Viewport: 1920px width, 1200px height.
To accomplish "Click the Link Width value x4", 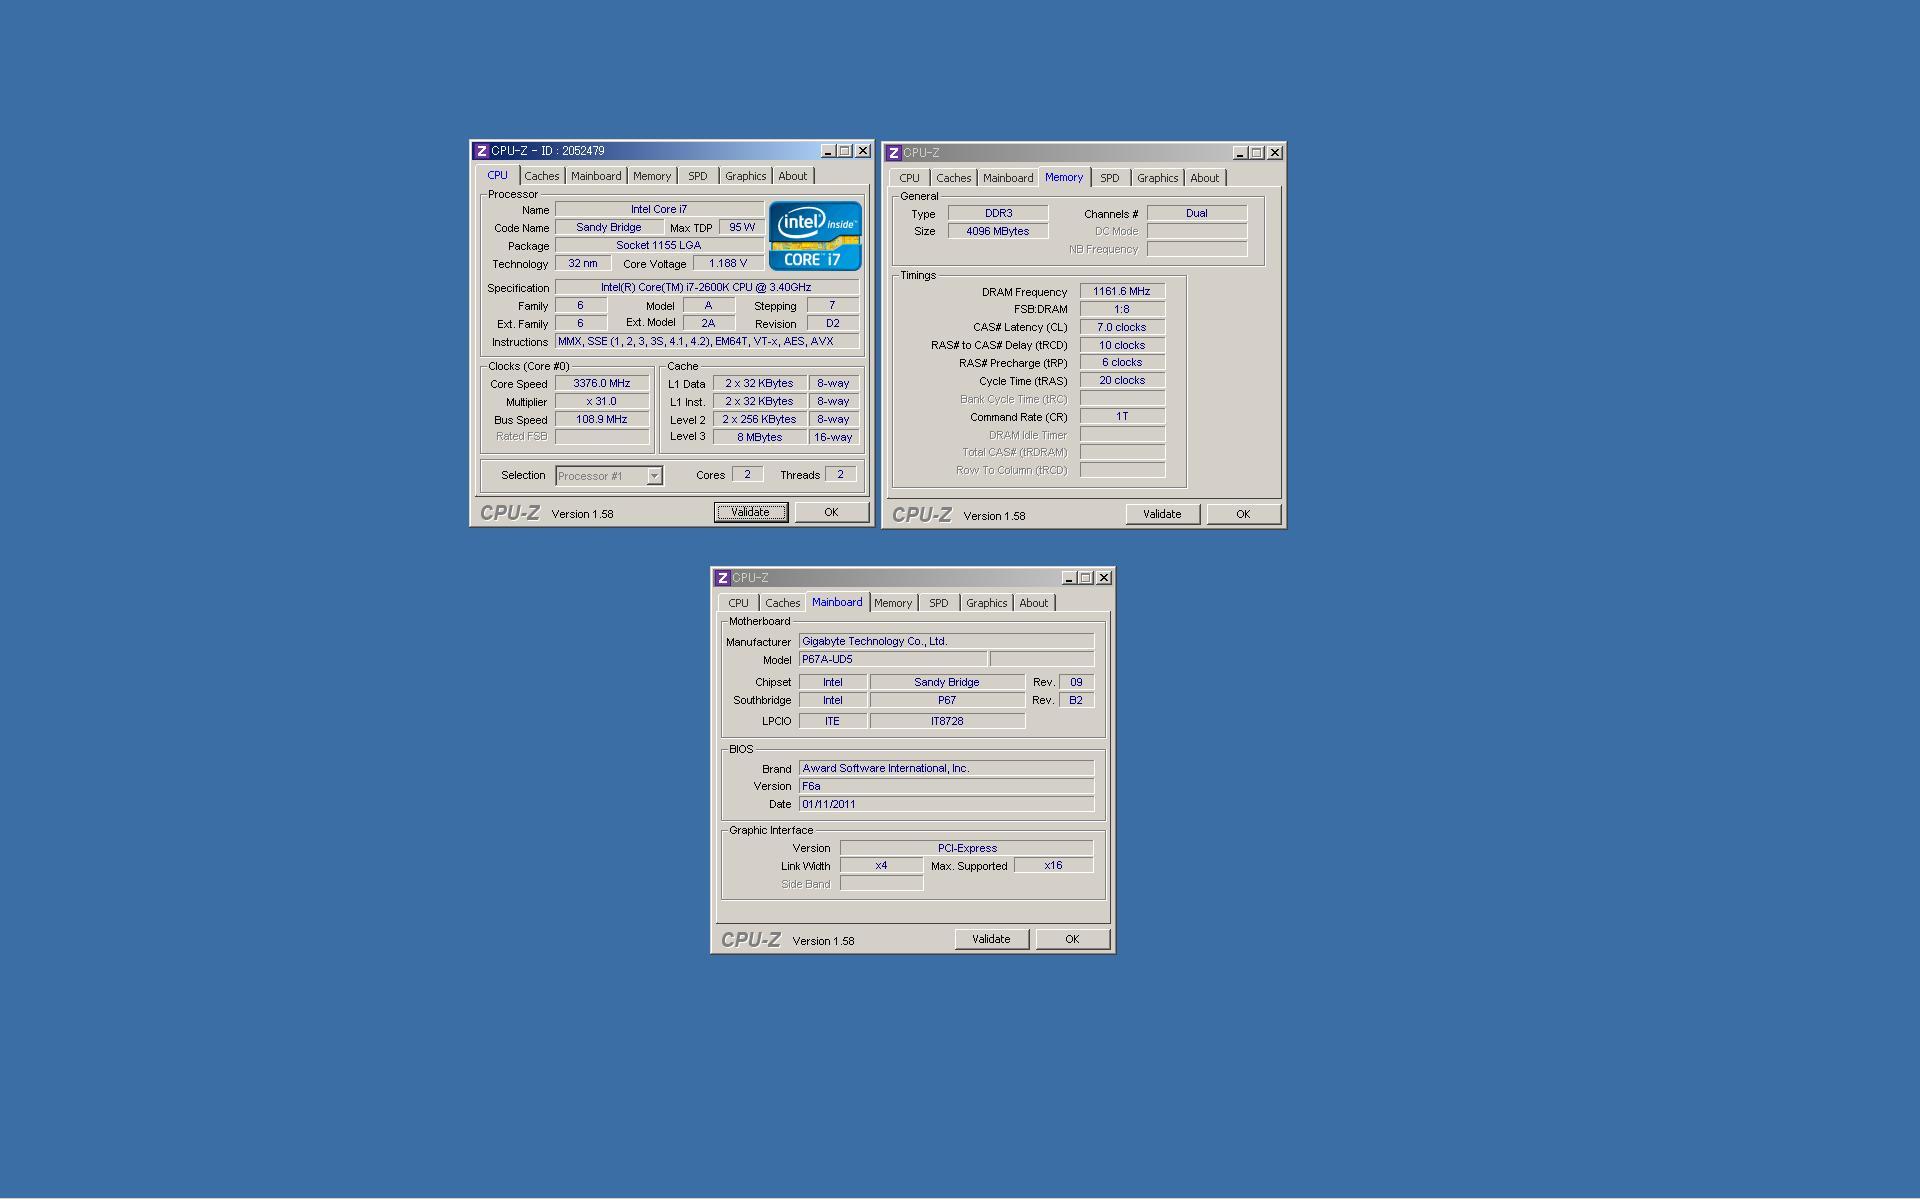I will [881, 865].
